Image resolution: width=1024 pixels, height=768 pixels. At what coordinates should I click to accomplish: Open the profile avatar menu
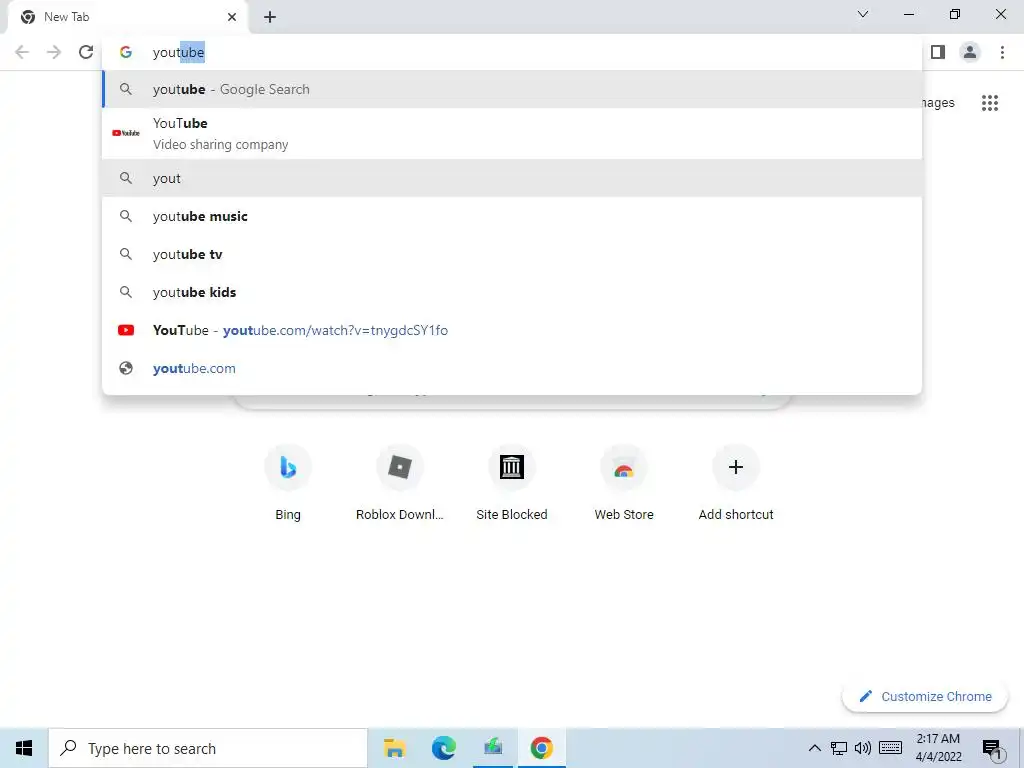click(970, 52)
